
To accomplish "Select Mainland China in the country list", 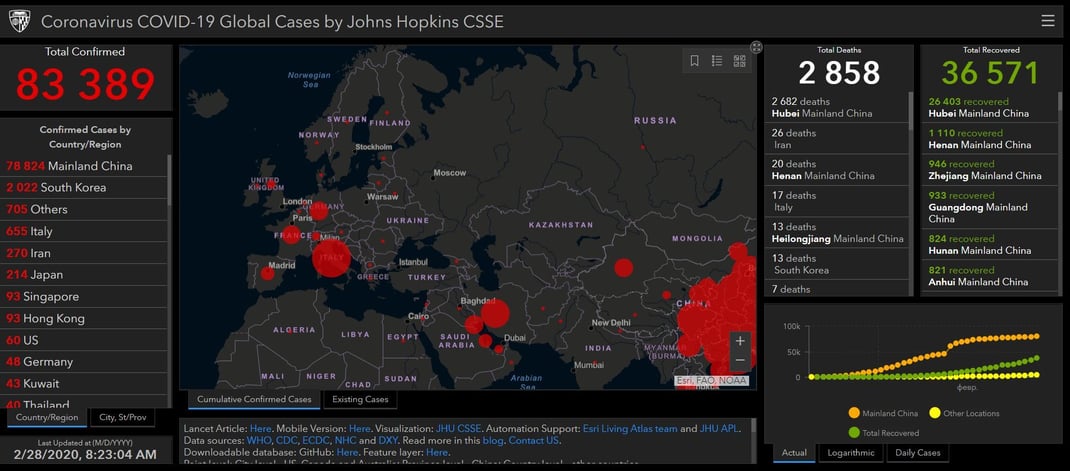I will (x=70, y=166).
